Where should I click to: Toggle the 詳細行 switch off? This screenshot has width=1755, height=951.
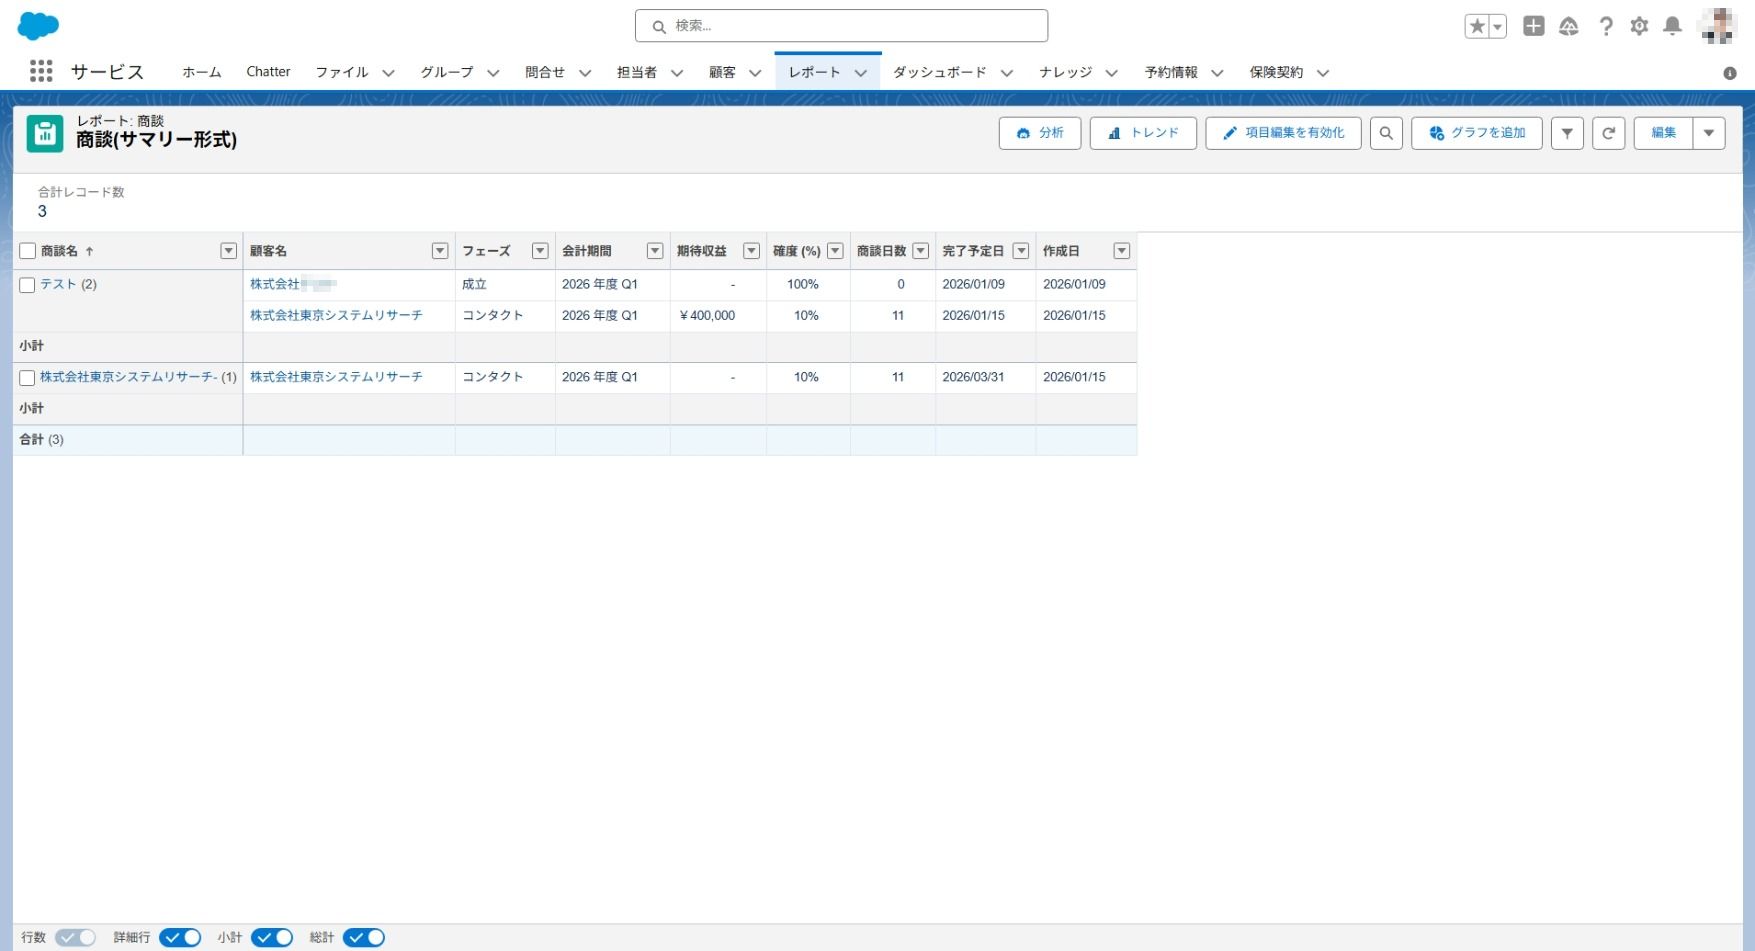pyautogui.click(x=180, y=937)
